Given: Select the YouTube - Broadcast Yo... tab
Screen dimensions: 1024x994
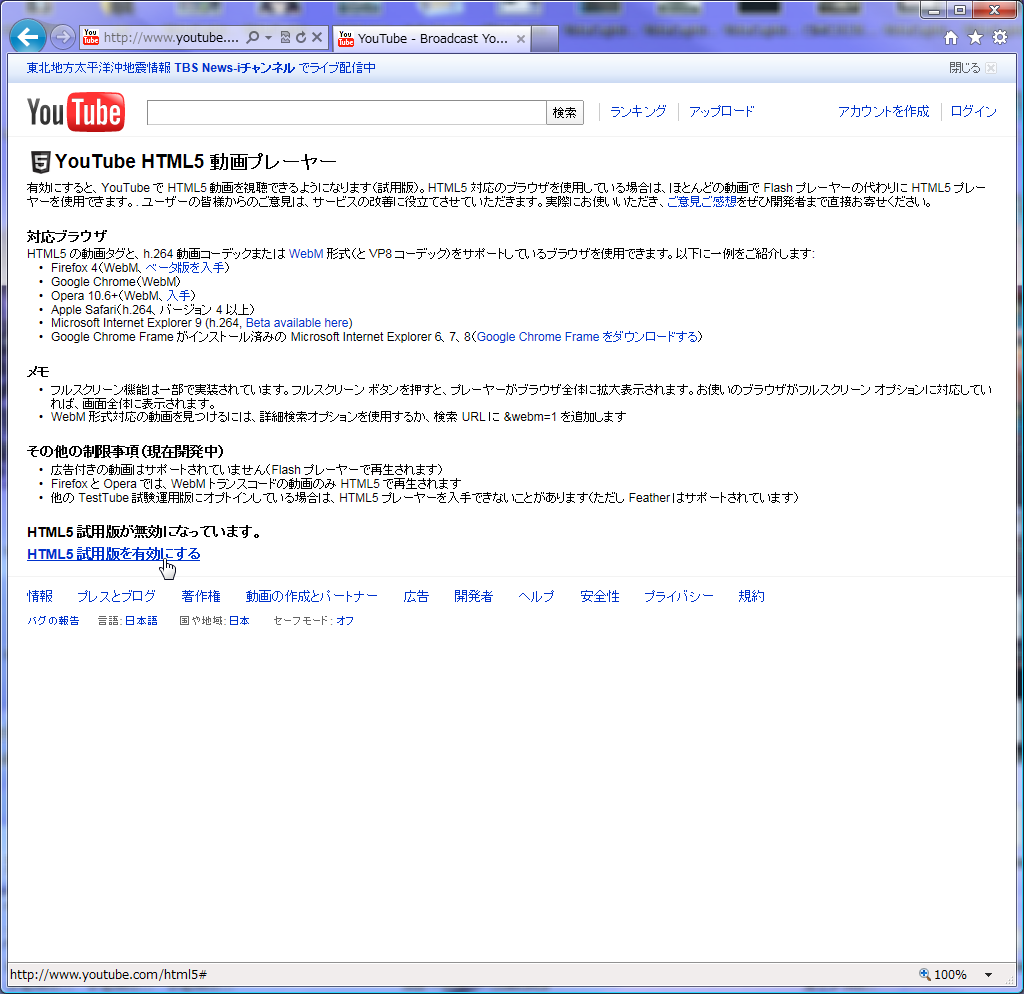Looking at the screenshot, I should pyautogui.click(x=432, y=39).
